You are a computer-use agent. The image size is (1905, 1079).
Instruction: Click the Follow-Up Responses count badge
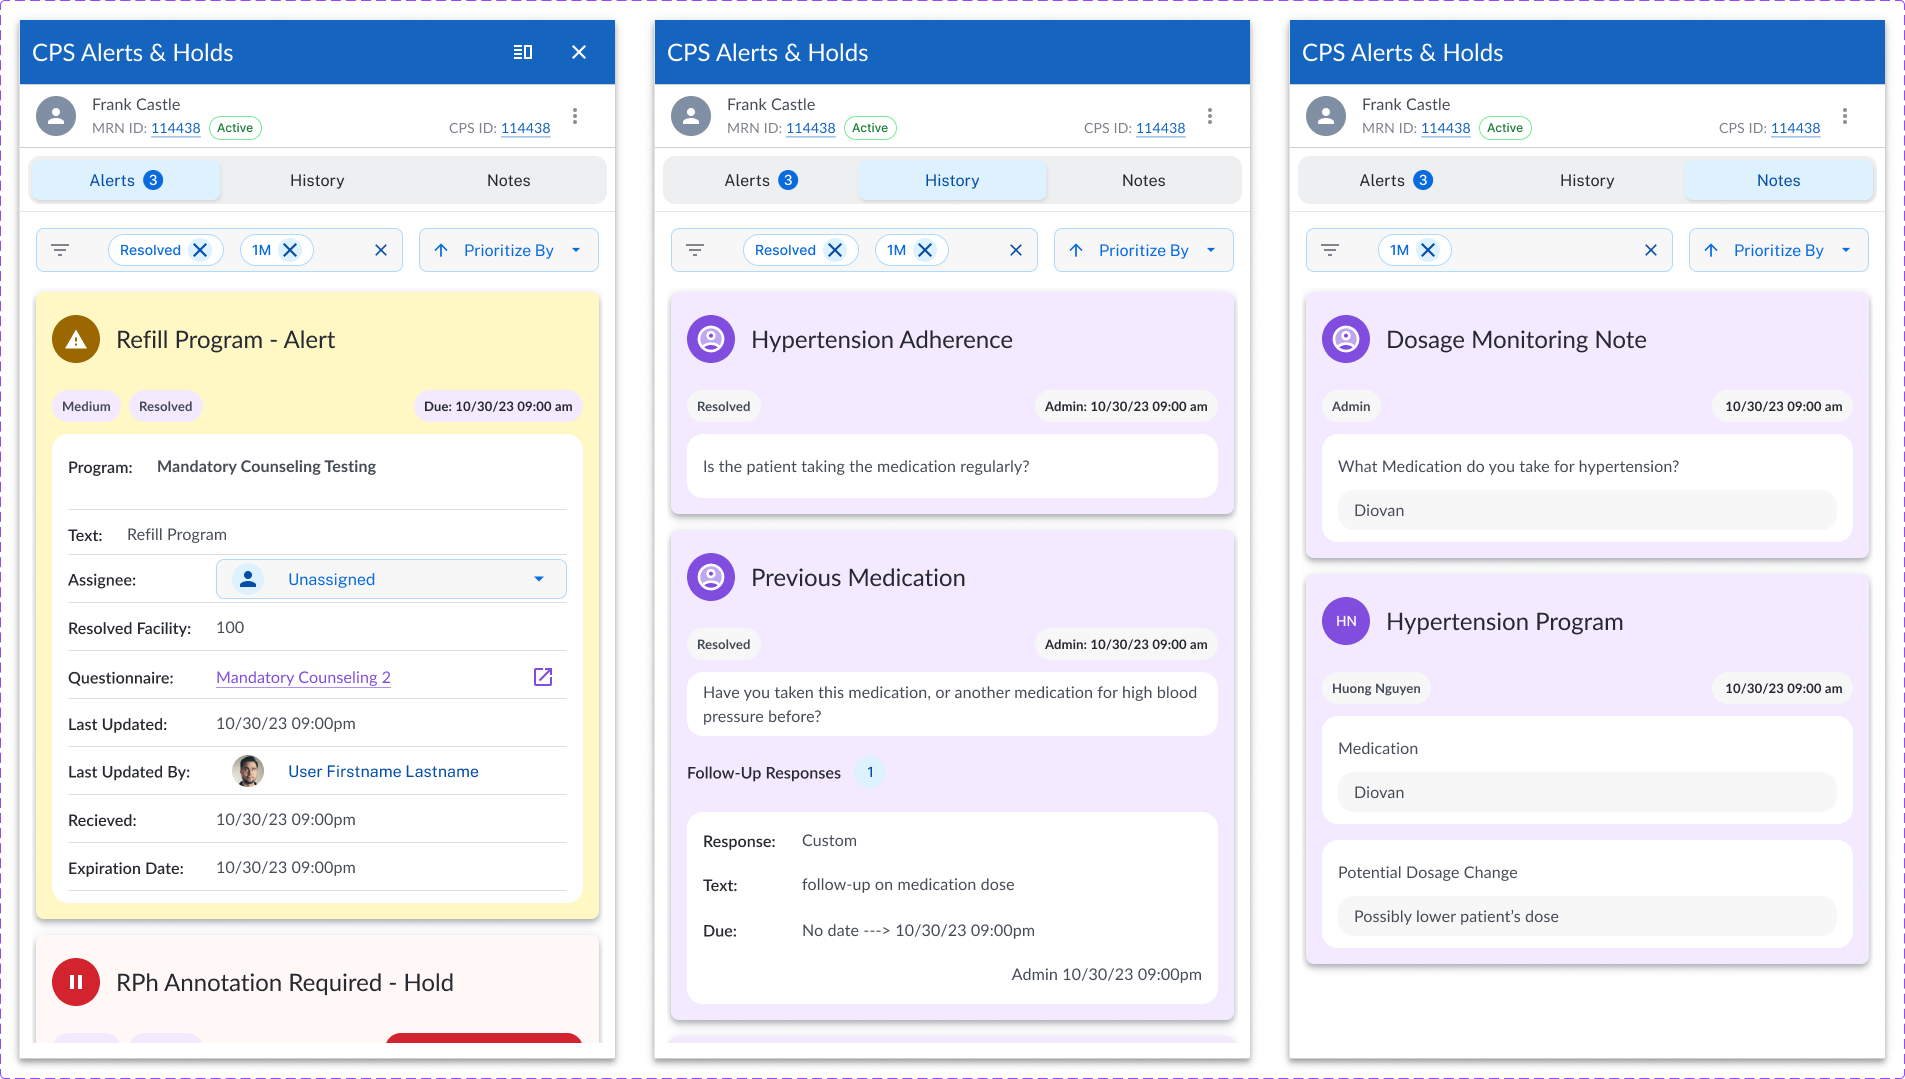click(870, 772)
